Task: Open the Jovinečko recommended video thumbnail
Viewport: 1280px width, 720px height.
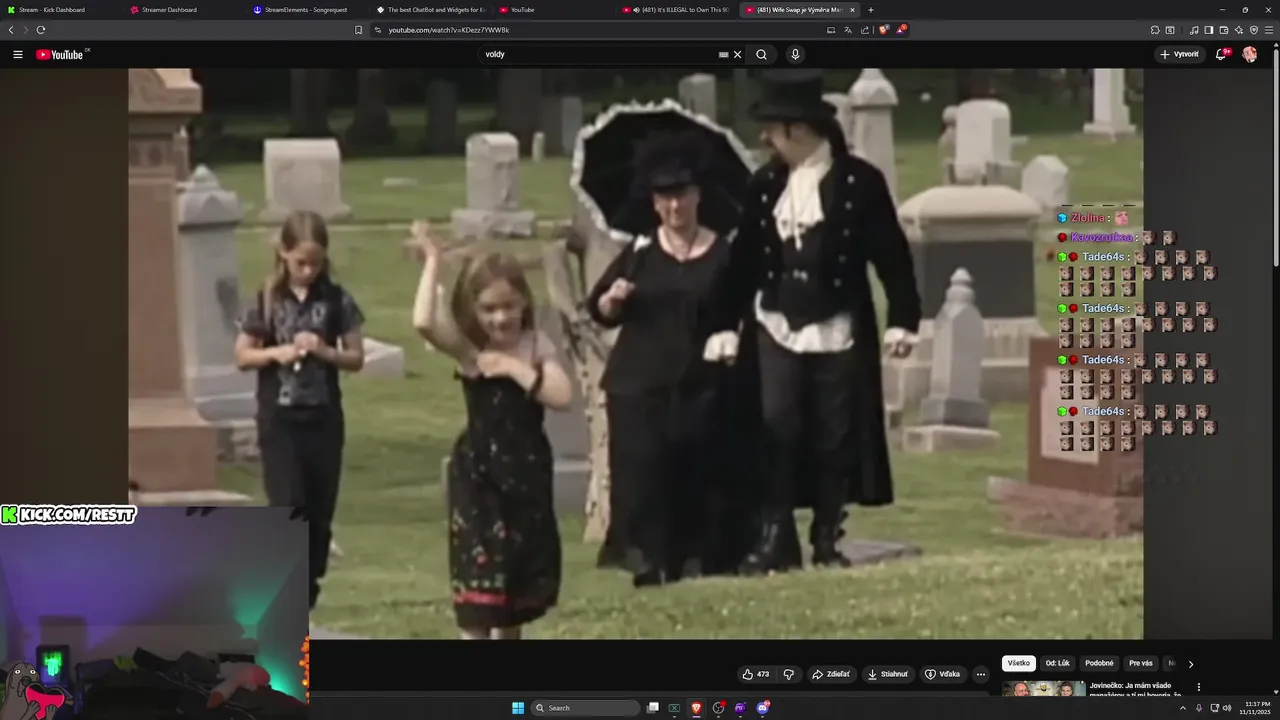Action: click(1043, 688)
